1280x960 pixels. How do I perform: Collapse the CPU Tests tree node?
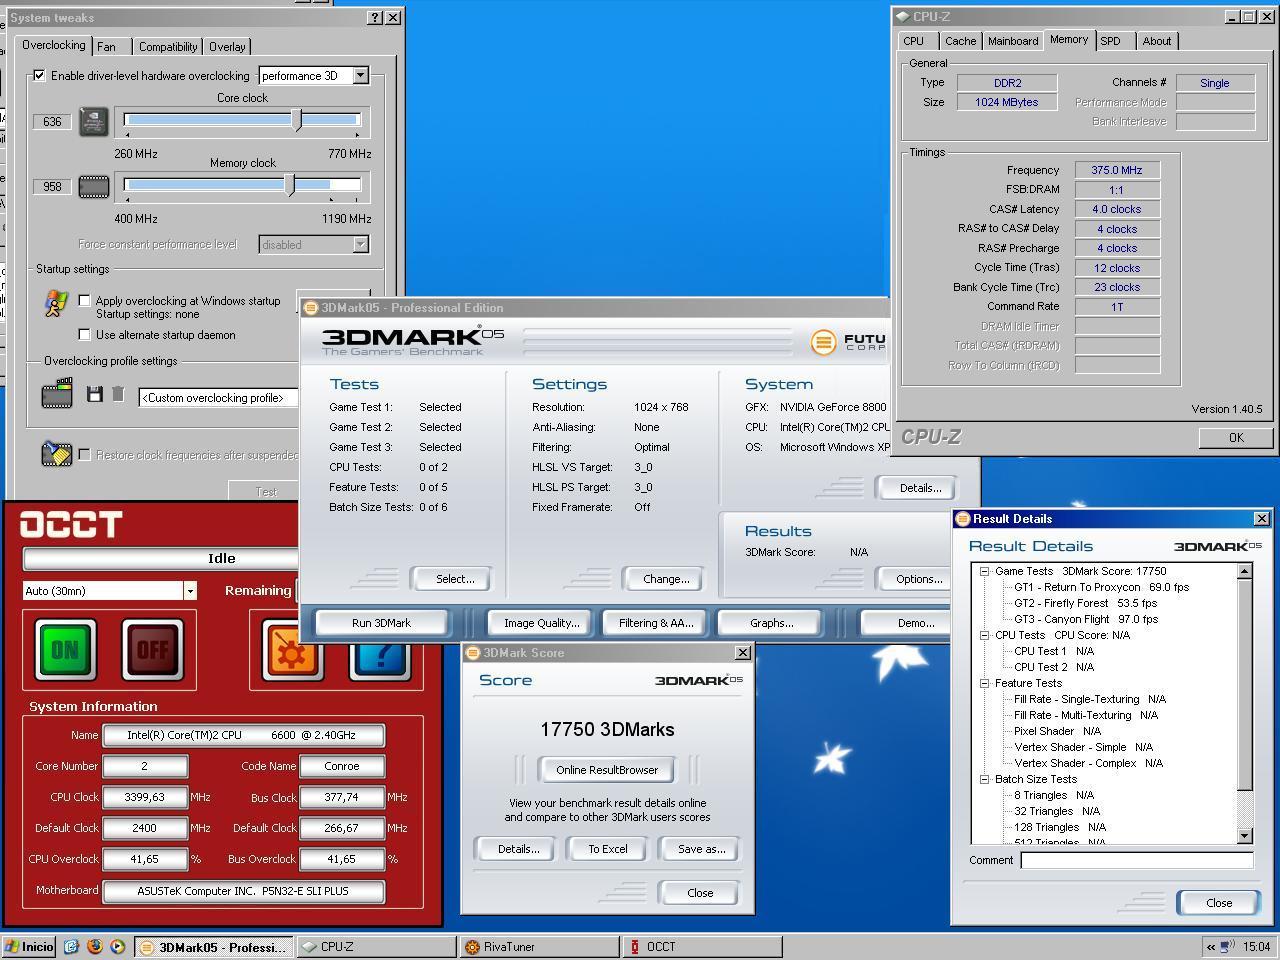pos(984,635)
